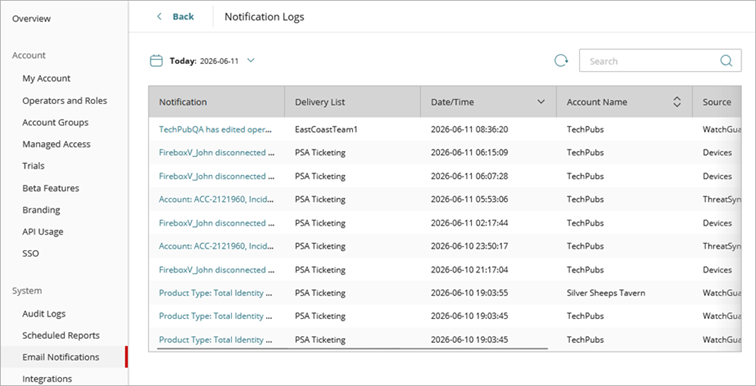Open Overview in the sidebar
This screenshot has width=756, height=386.
pos(31,19)
